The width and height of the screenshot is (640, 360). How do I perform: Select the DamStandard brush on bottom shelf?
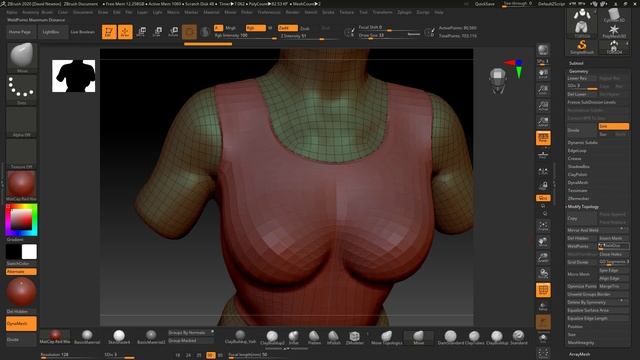click(451, 337)
